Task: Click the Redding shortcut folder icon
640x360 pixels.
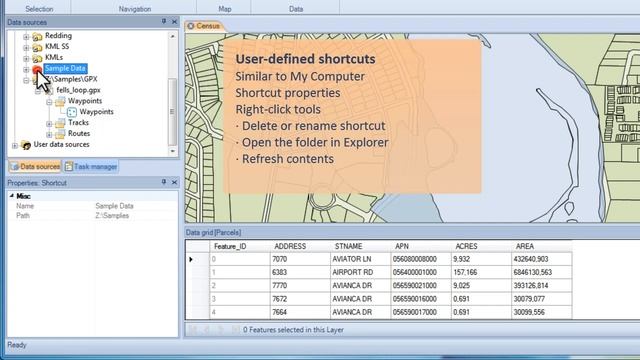Action: point(37,37)
